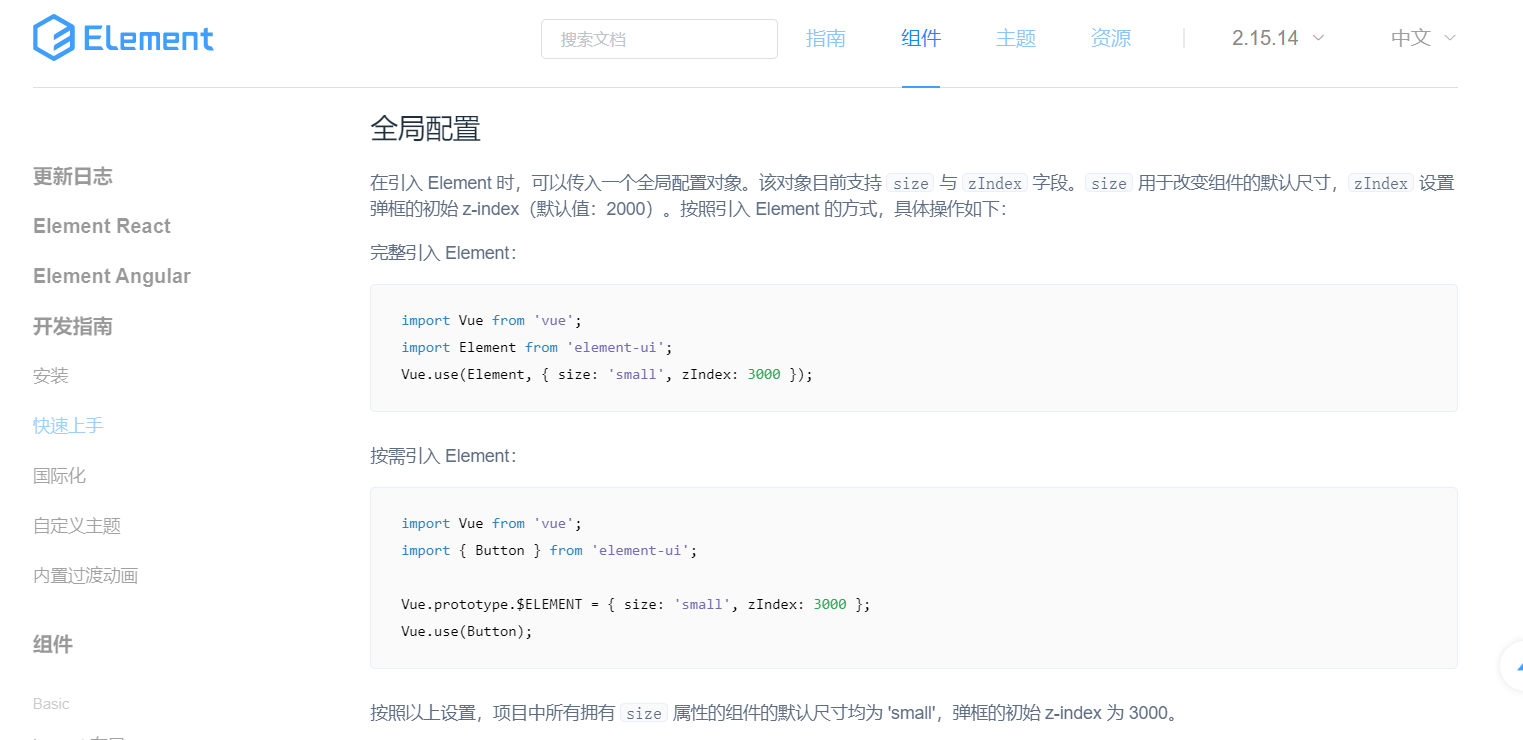
Task: Click the Vue.use(Button); code line
Action: pos(467,631)
